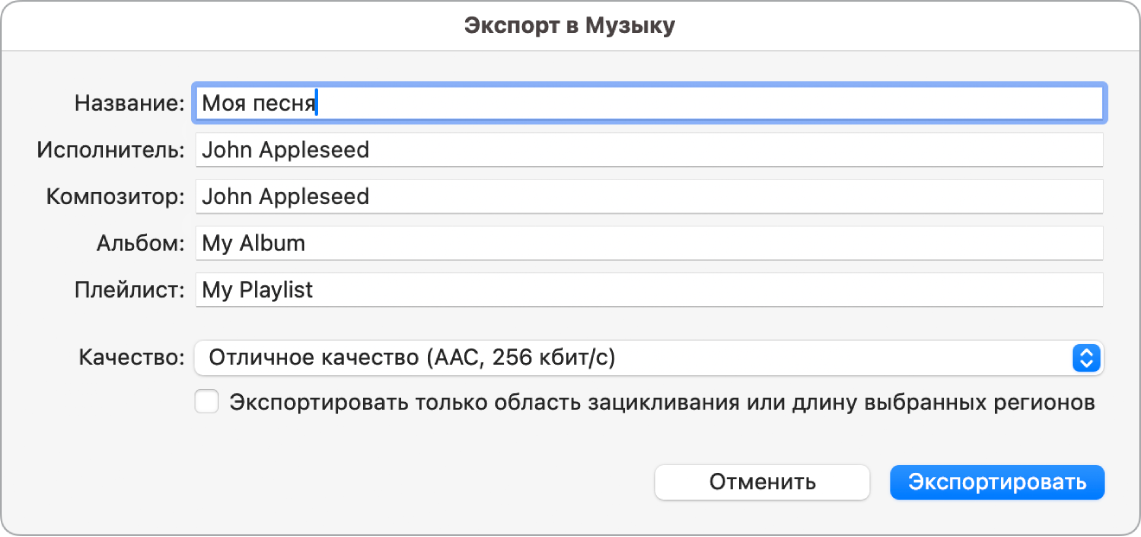This screenshot has height=537, width=1141.
Task: Open the Качество quality dropdown
Action: tap(649, 358)
